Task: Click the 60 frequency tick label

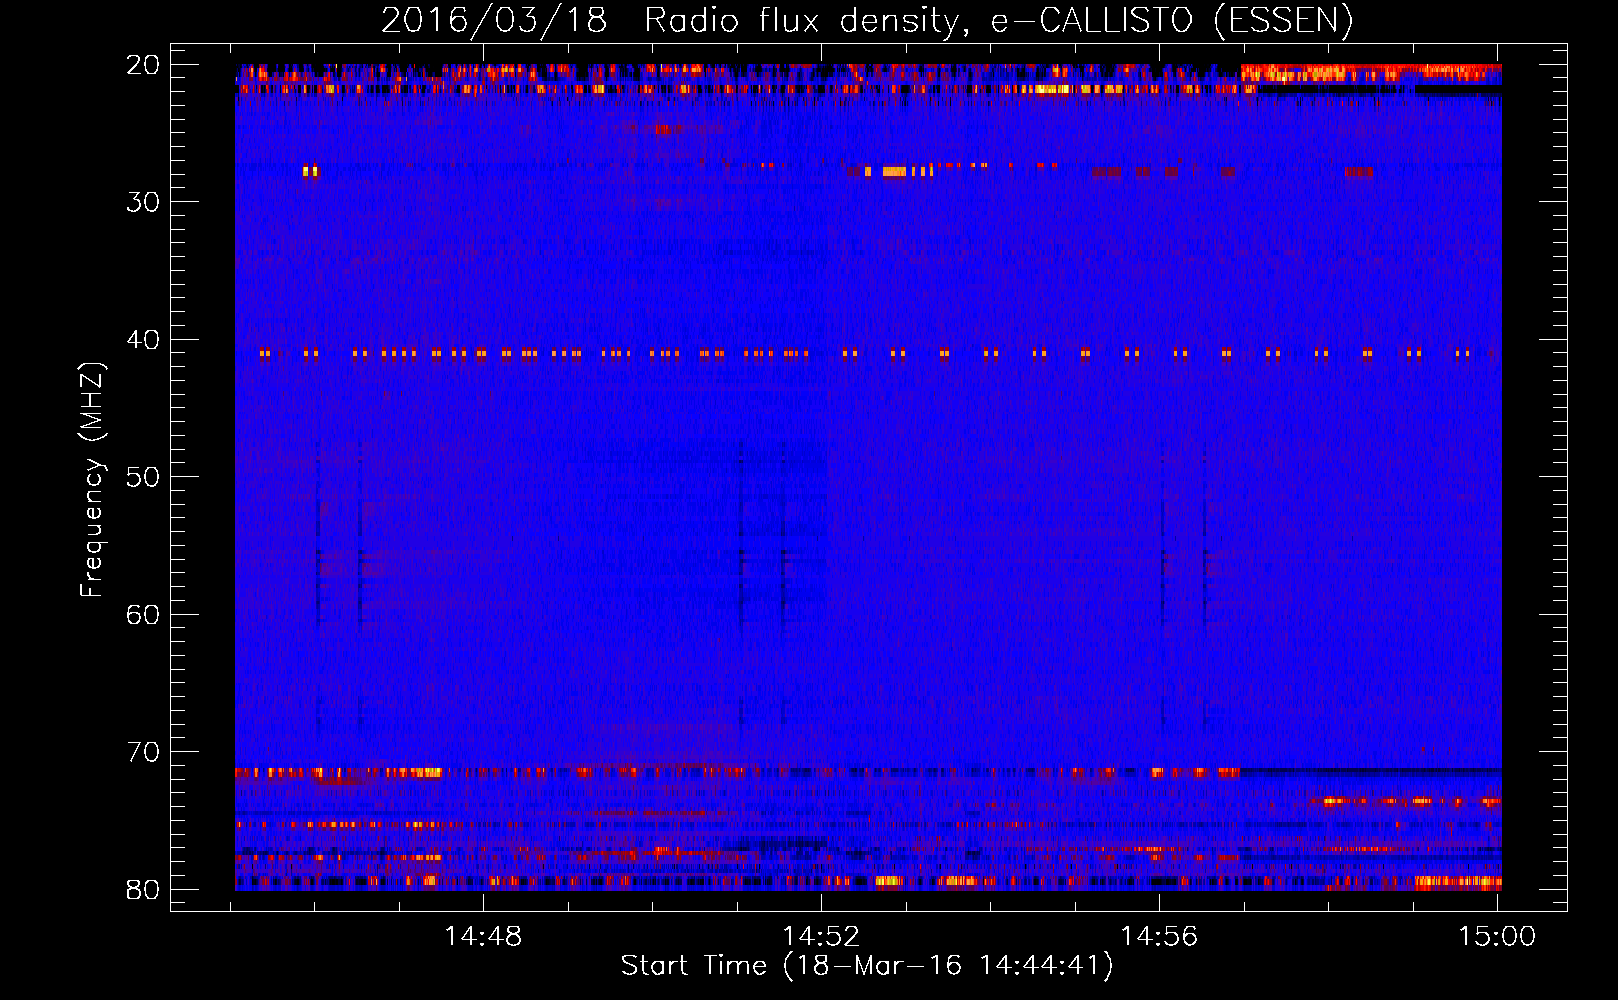Action: pos(143,614)
